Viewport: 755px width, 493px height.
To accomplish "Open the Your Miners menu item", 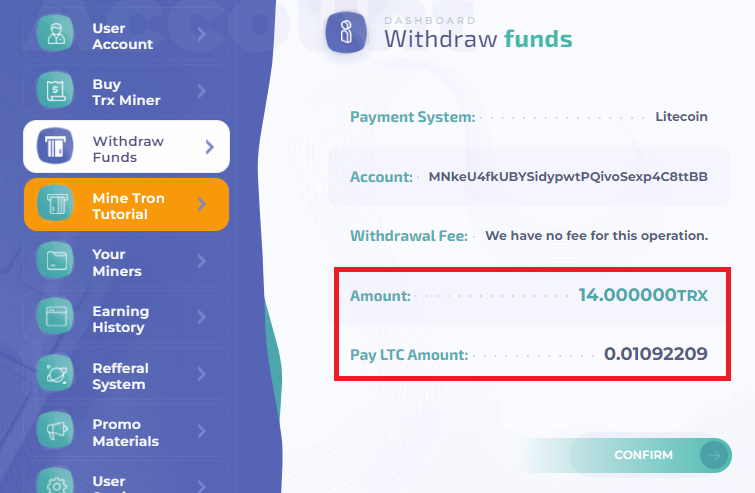I will [x=117, y=262].
